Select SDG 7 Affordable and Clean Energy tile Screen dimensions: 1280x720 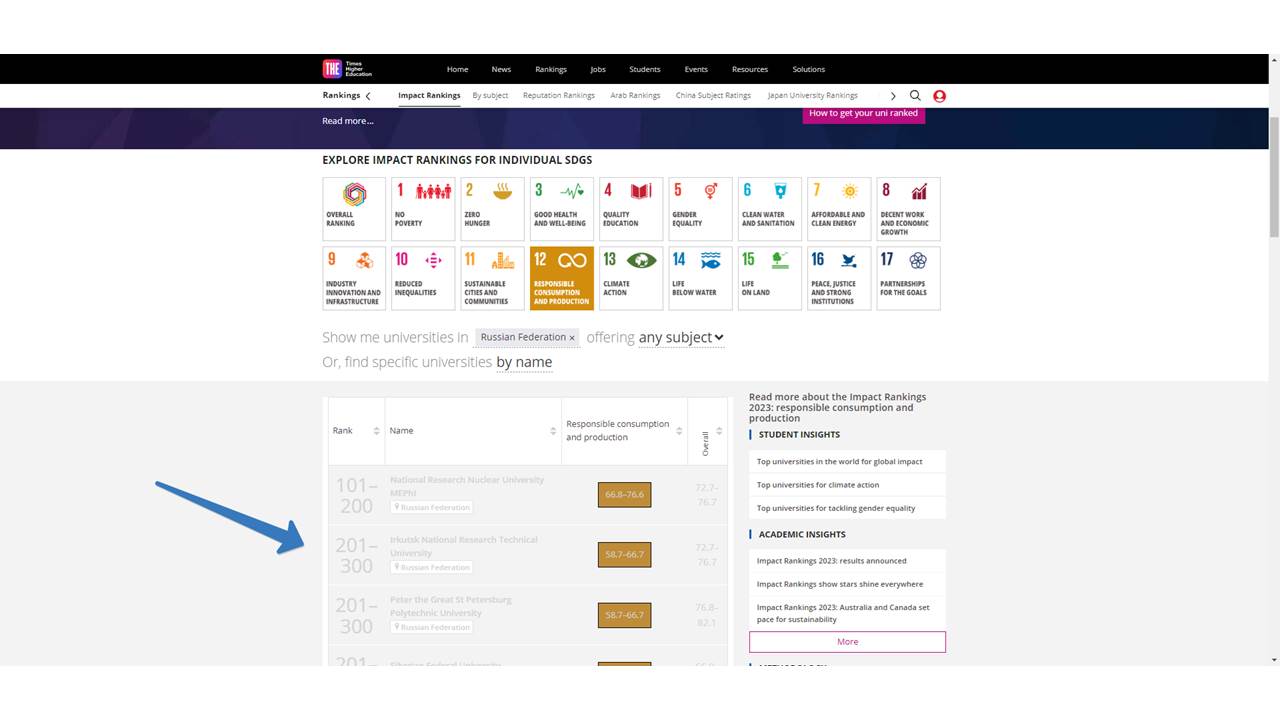(839, 209)
